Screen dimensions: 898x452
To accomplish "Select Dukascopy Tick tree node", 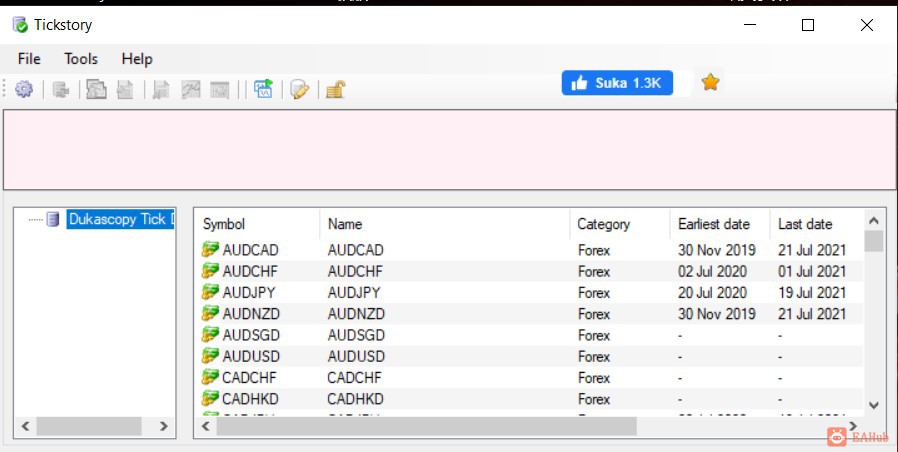I will (120, 219).
